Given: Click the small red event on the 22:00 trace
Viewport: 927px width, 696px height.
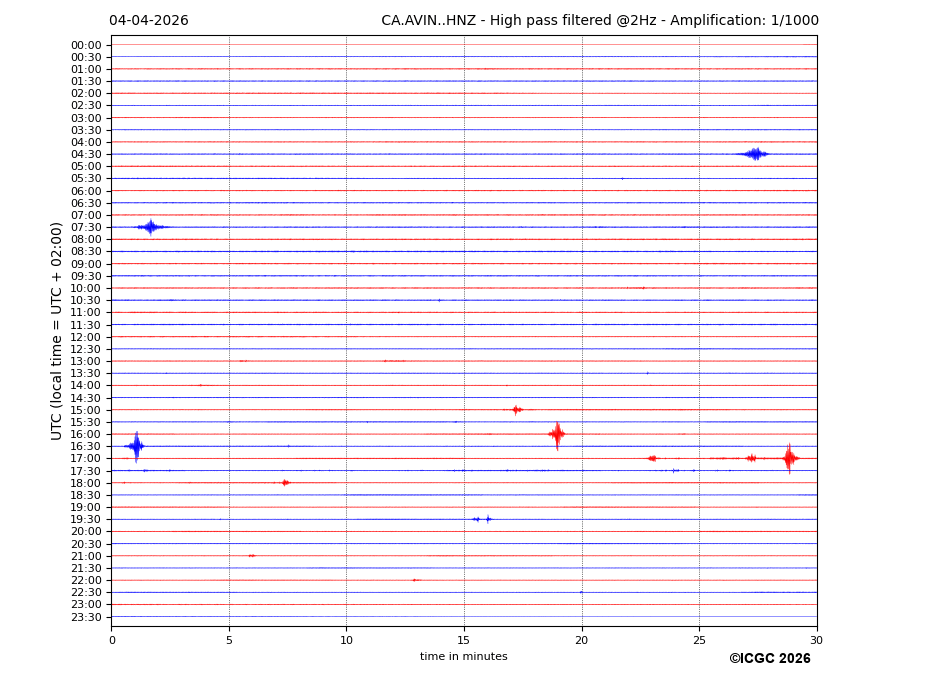Looking at the screenshot, I should click(415, 580).
